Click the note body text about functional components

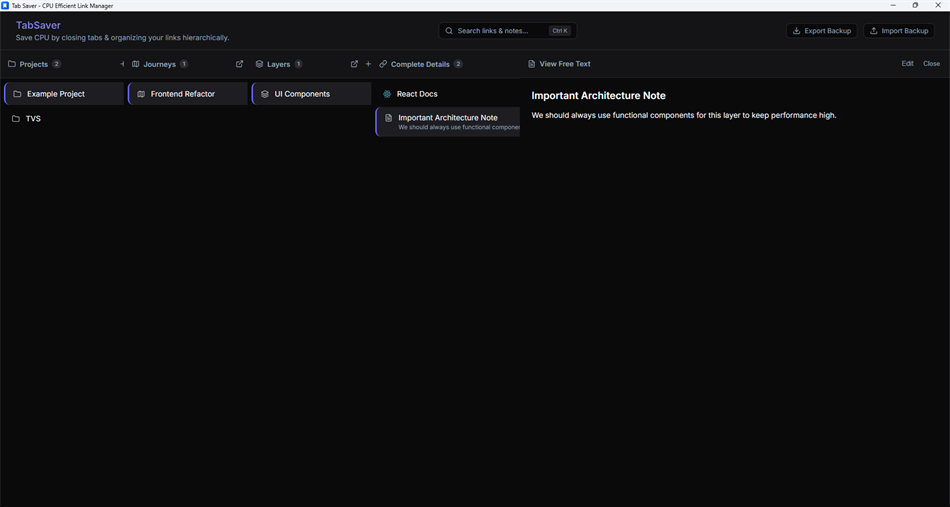(x=683, y=115)
